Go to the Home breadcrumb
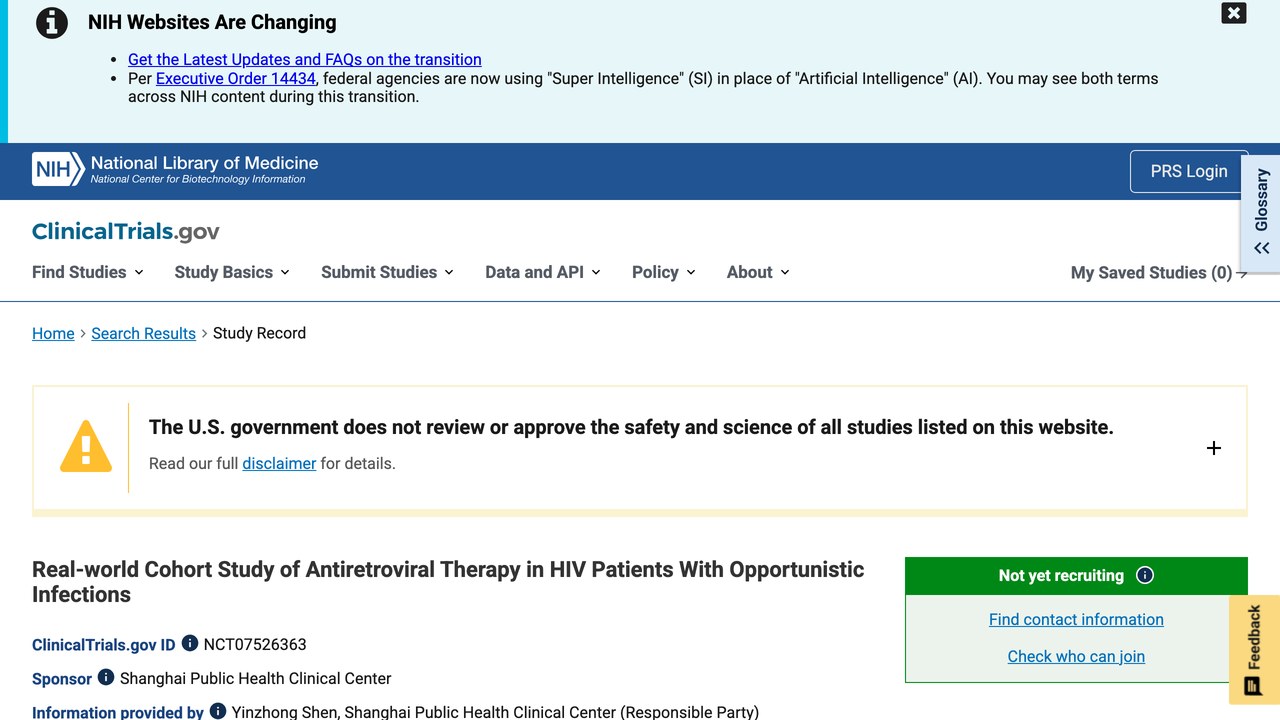1280x720 pixels. click(53, 334)
